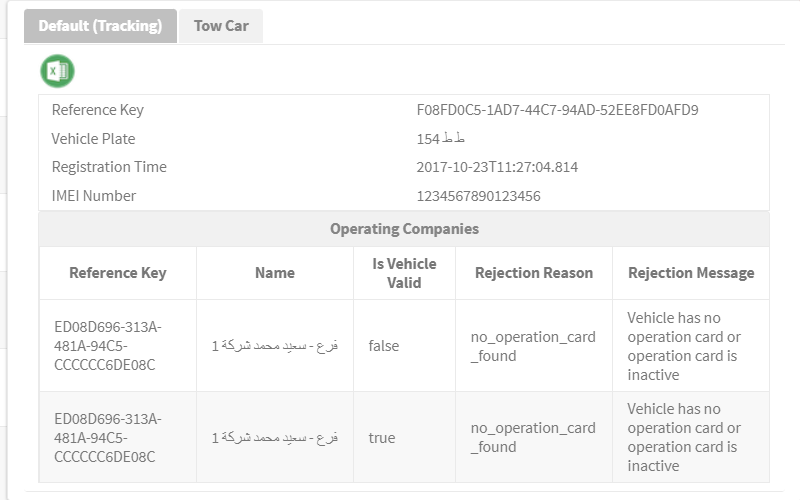Select the Vehicle Plate value 154

[x=440, y=138]
